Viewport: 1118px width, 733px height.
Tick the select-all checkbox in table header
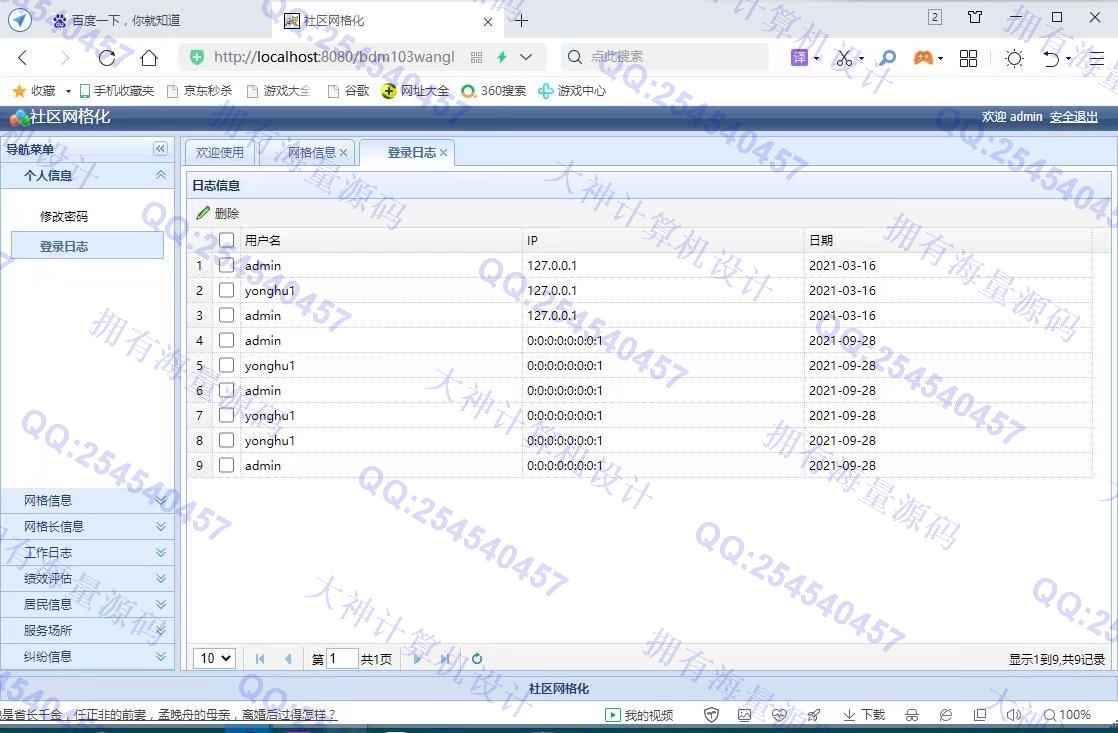coord(226,240)
